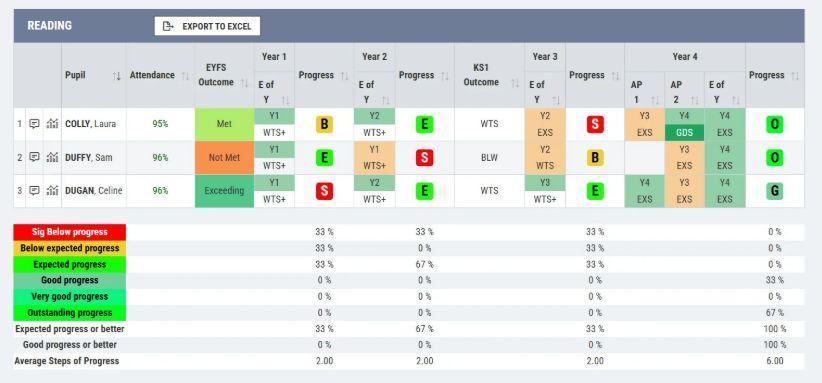Open chart icon for COLLY, Laura

tap(52, 124)
